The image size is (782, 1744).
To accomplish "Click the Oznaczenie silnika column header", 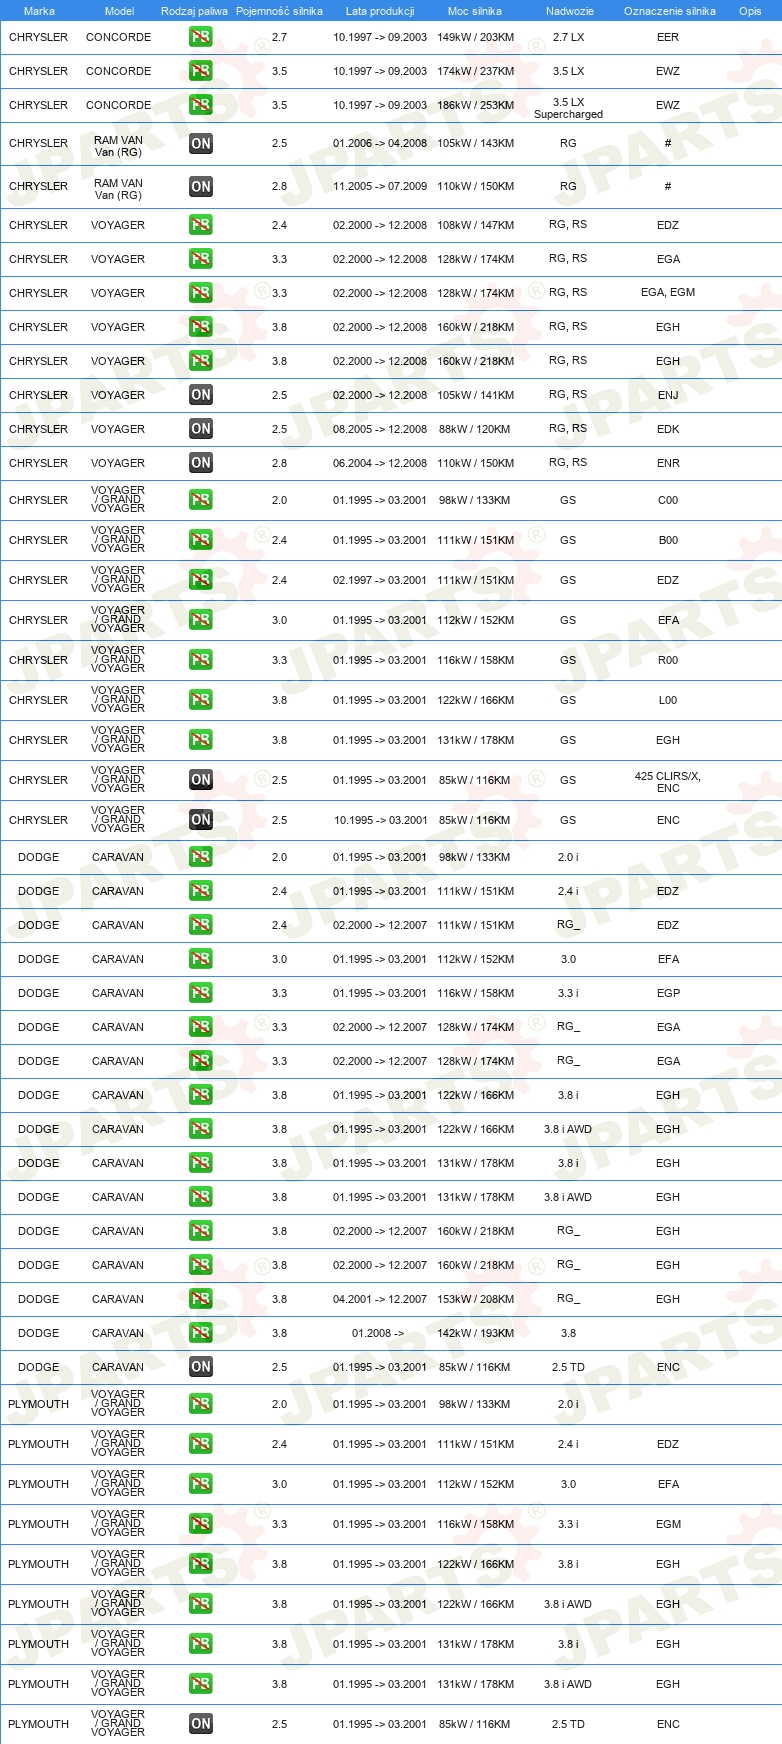I will click(670, 11).
